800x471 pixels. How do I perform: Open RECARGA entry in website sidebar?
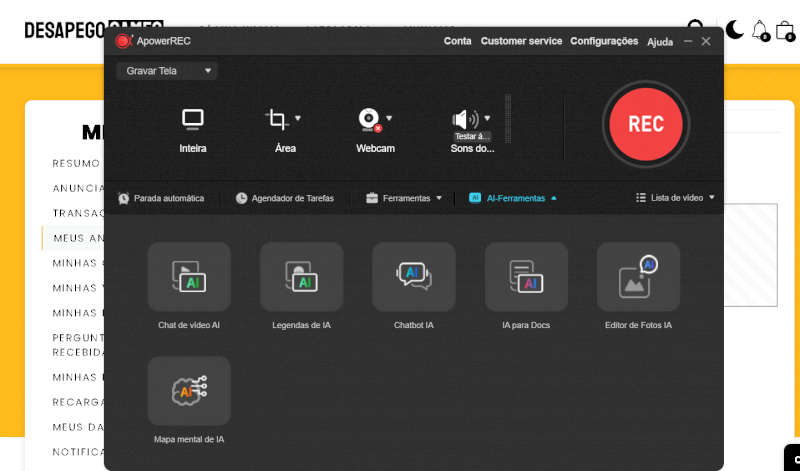point(78,402)
